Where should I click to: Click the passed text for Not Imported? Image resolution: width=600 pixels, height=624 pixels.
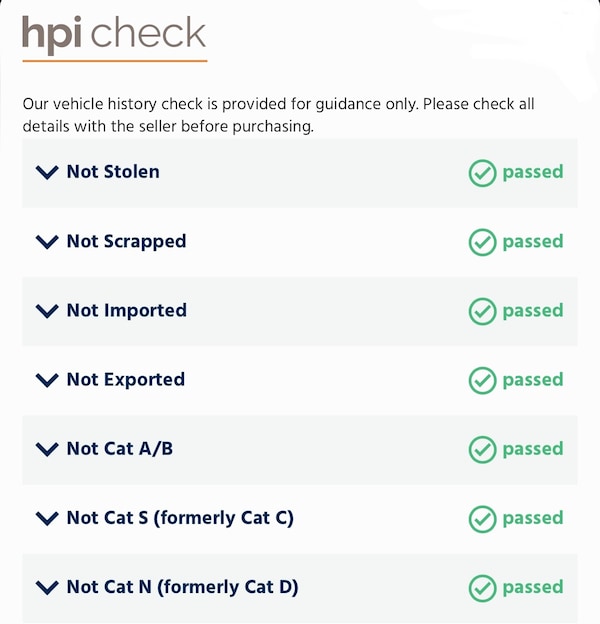coord(532,311)
